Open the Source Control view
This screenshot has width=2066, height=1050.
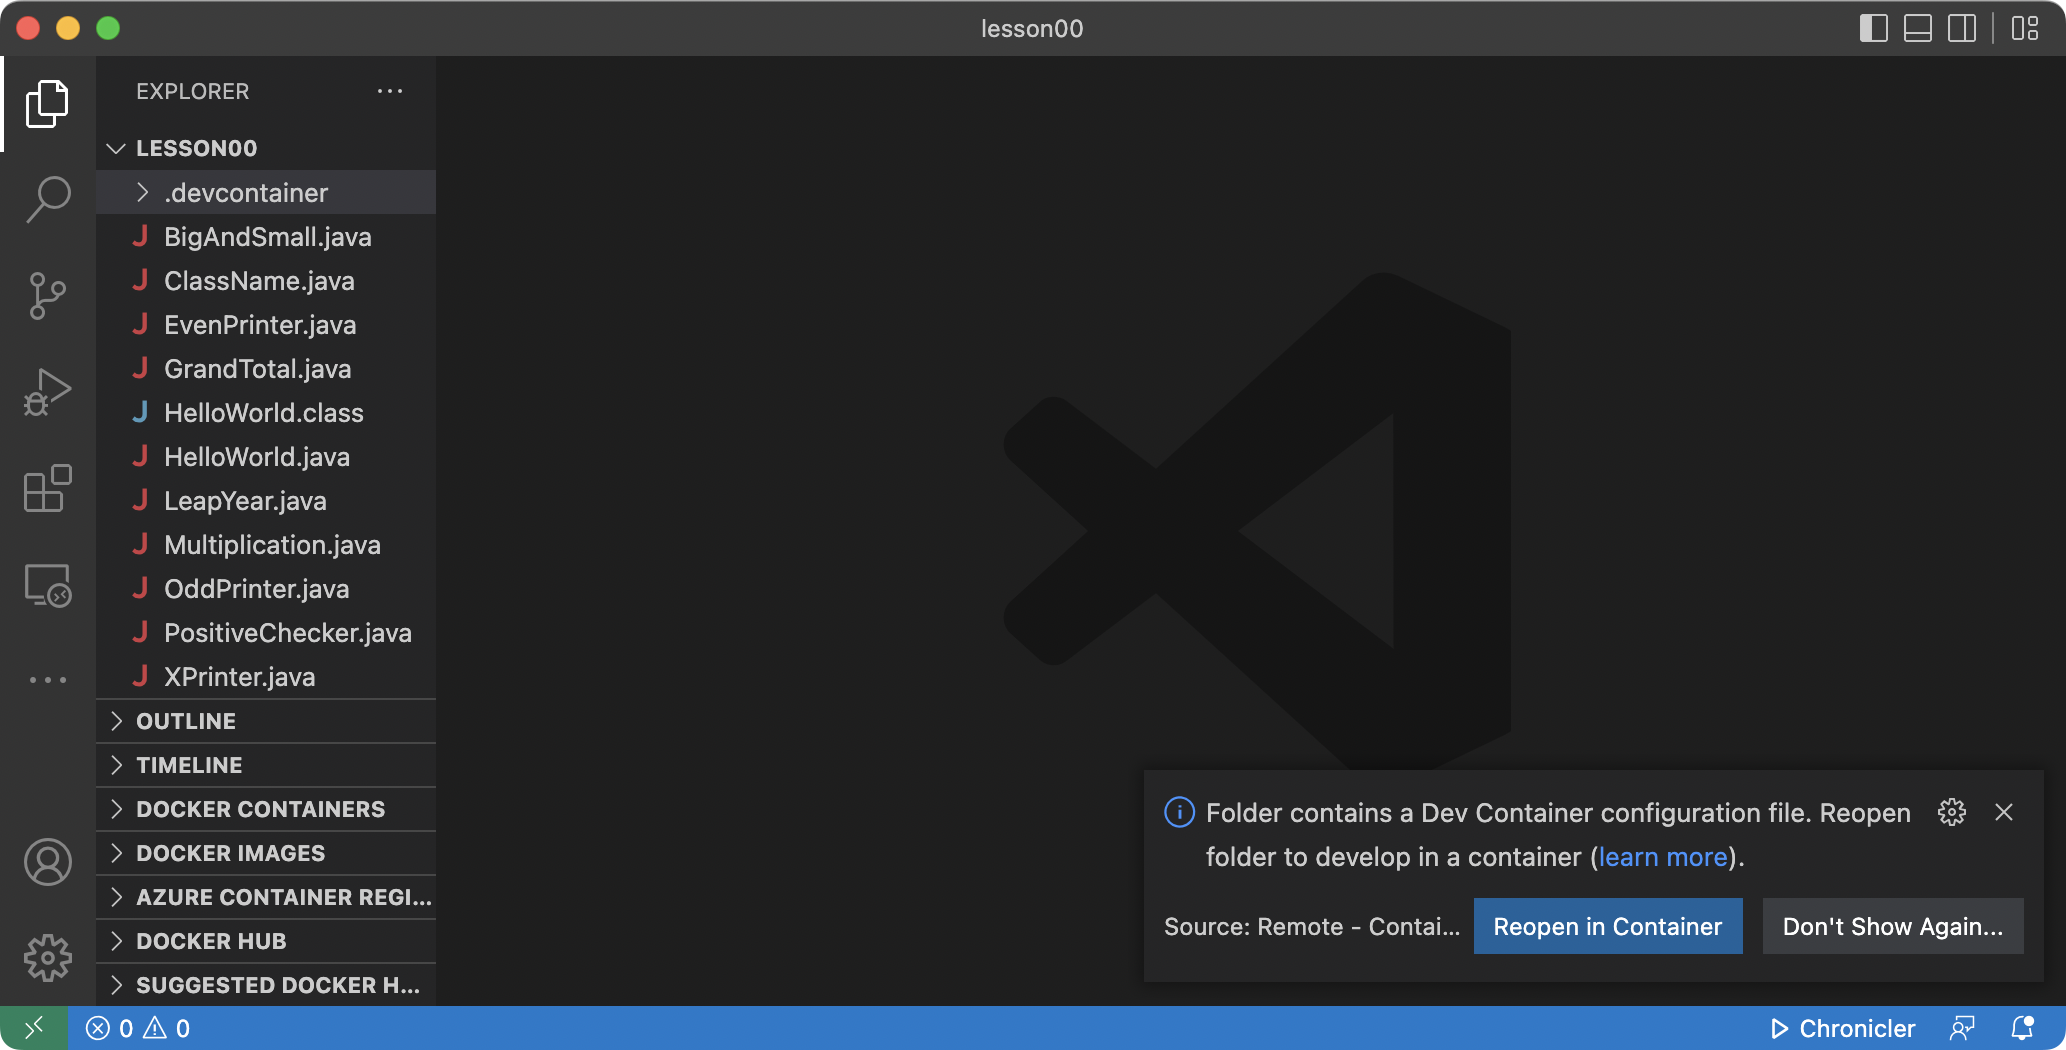tap(47, 295)
